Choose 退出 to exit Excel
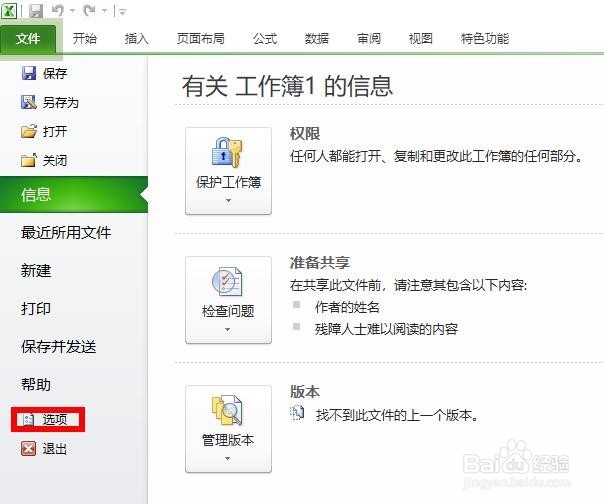The height and width of the screenshot is (504, 604). pyautogui.click(x=55, y=449)
